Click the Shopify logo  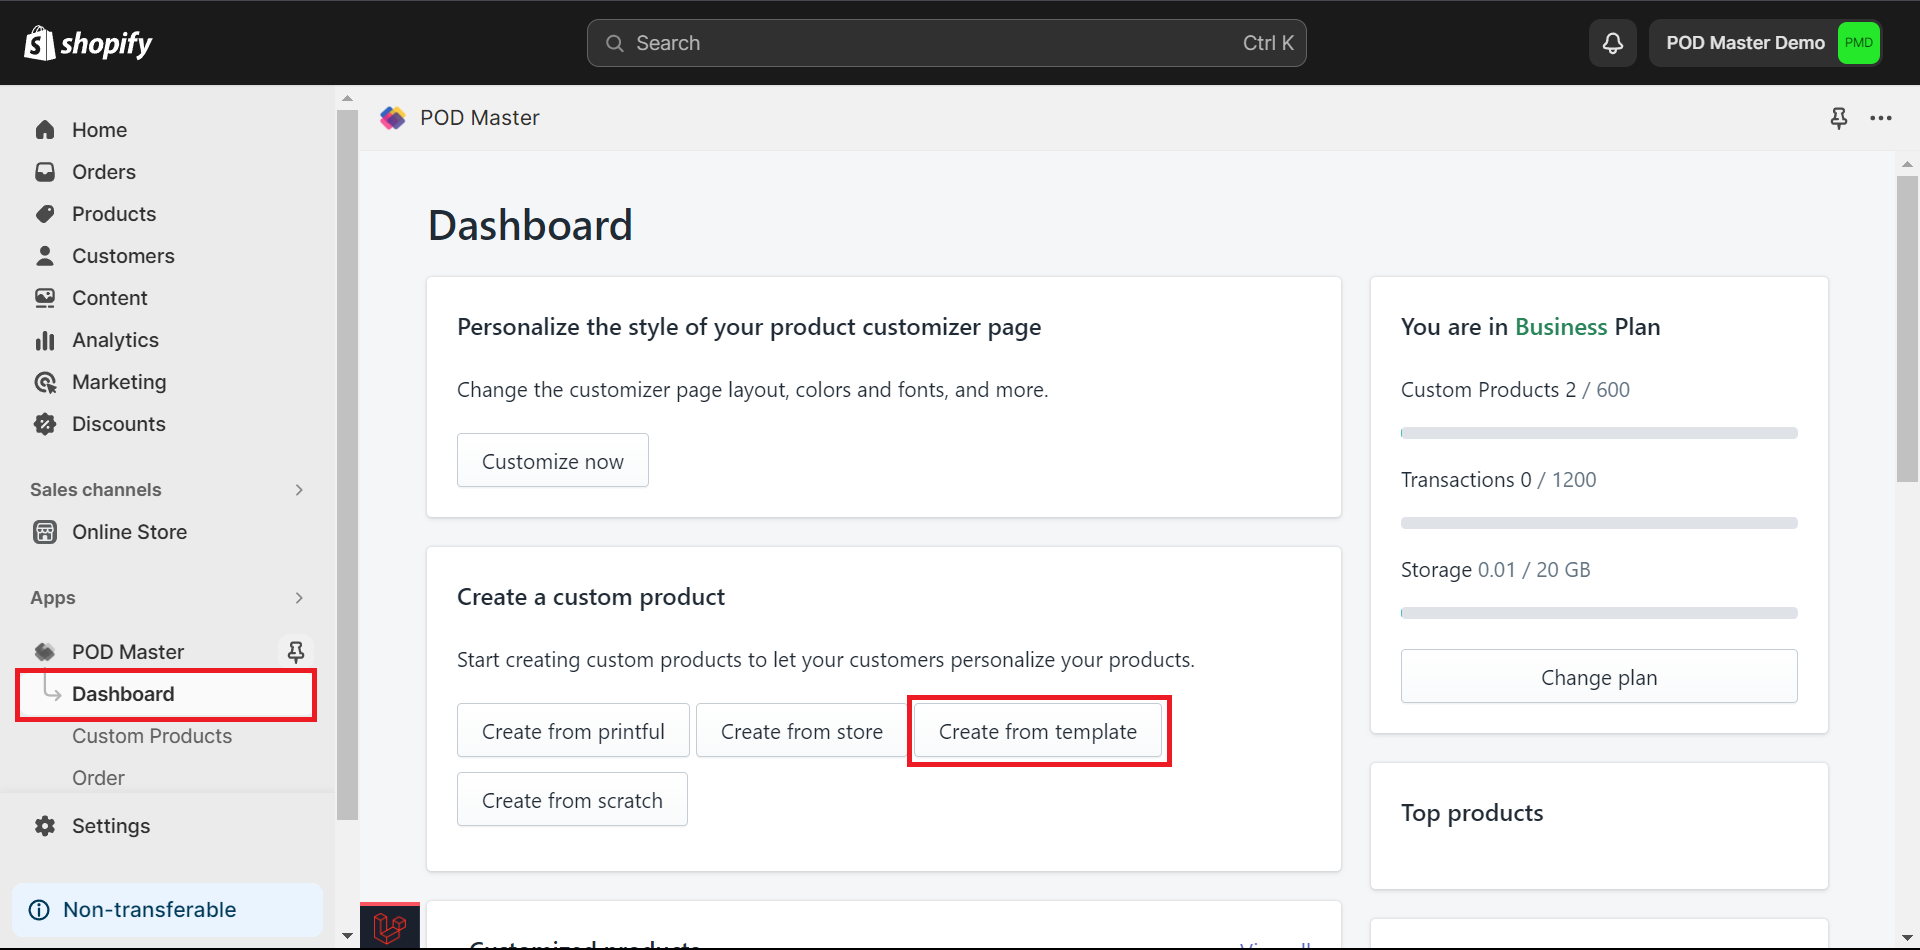point(88,43)
